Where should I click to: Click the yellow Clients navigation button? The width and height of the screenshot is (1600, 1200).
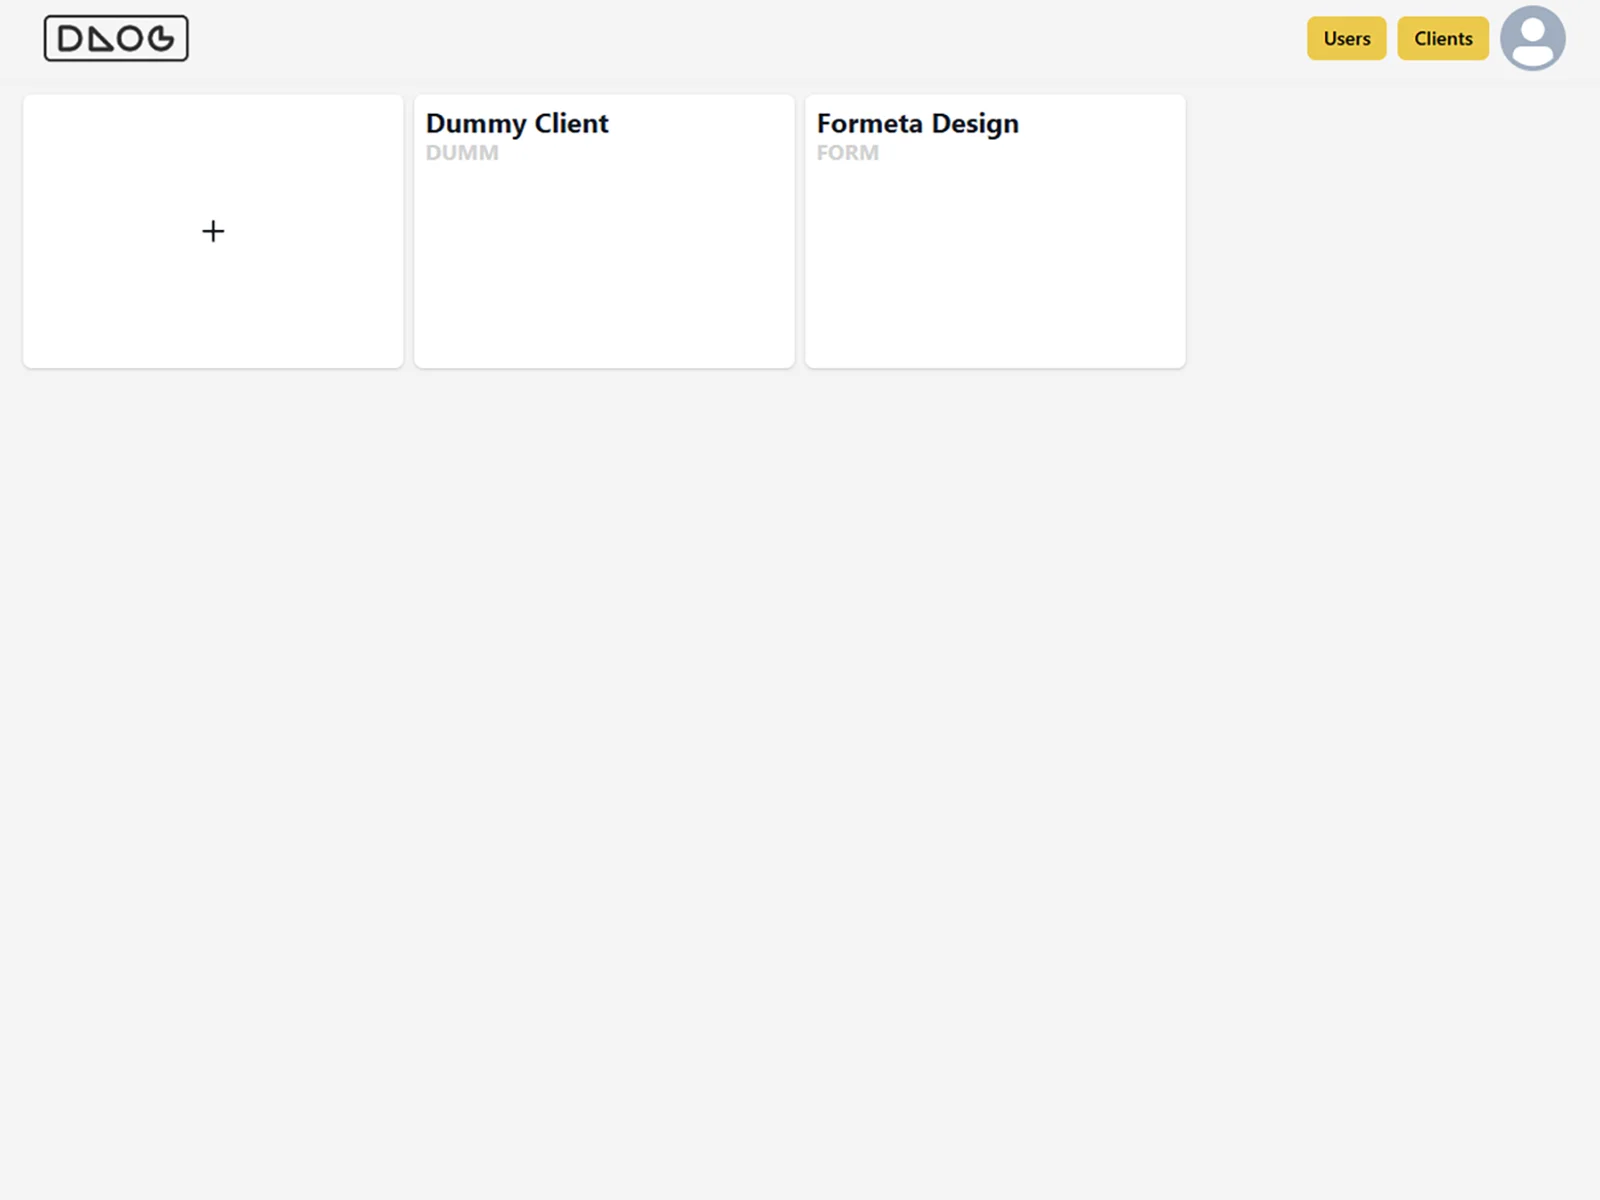click(1442, 38)
